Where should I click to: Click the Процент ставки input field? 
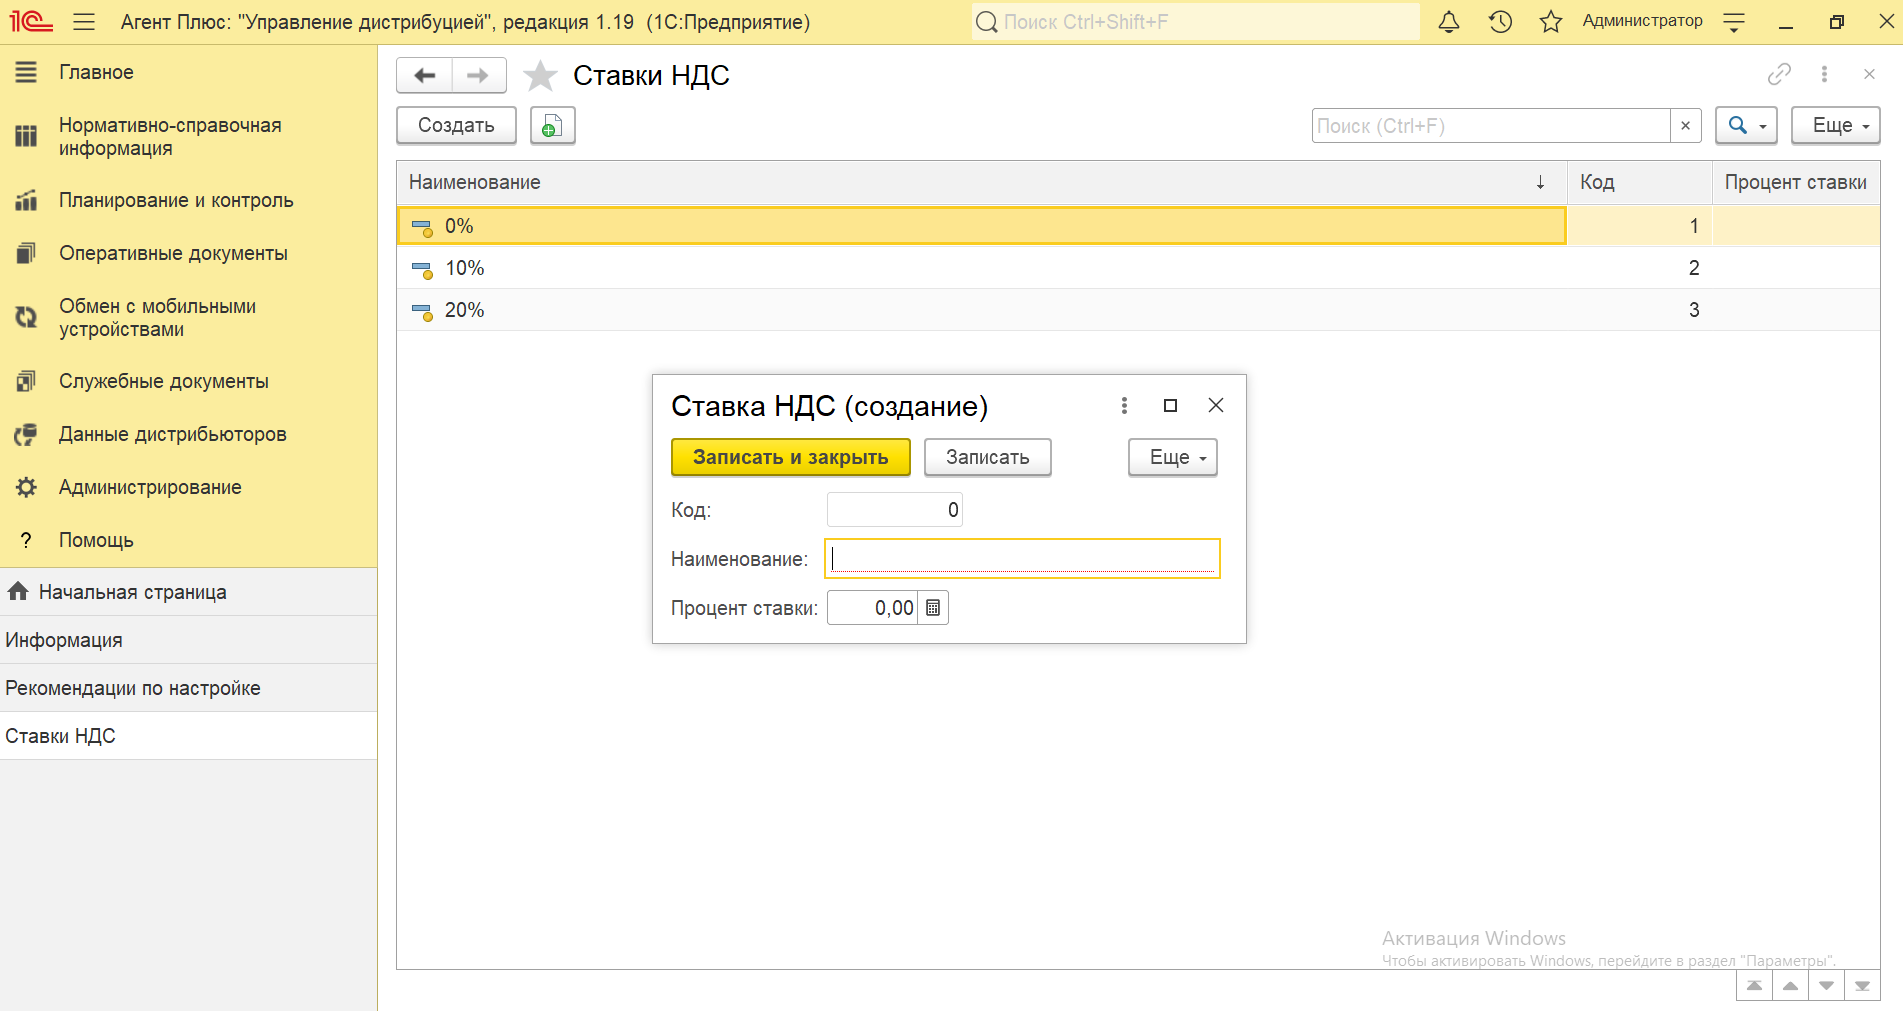(x=872, y=608)
